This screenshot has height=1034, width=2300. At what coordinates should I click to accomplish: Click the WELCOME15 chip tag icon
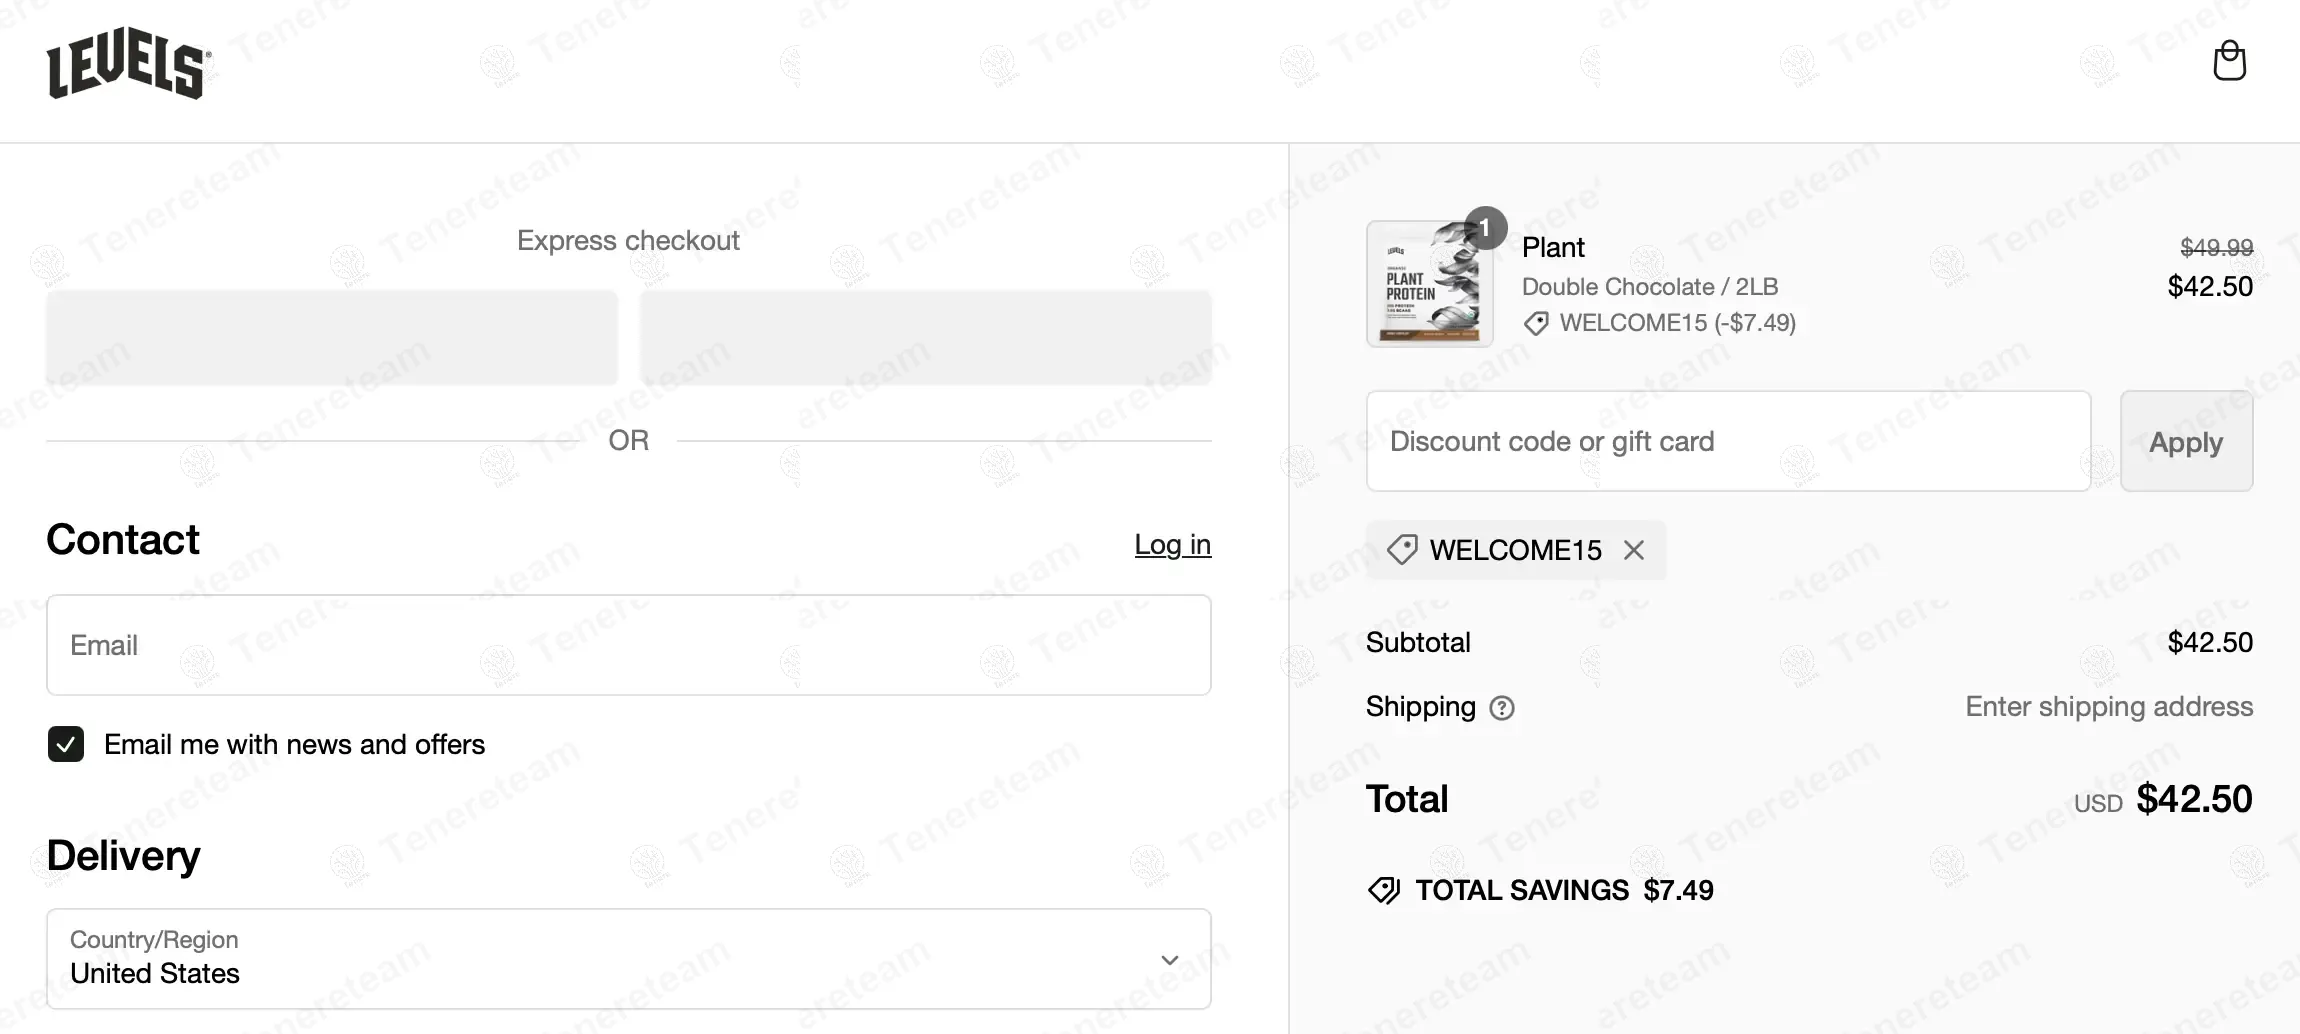pos(1402,550)
